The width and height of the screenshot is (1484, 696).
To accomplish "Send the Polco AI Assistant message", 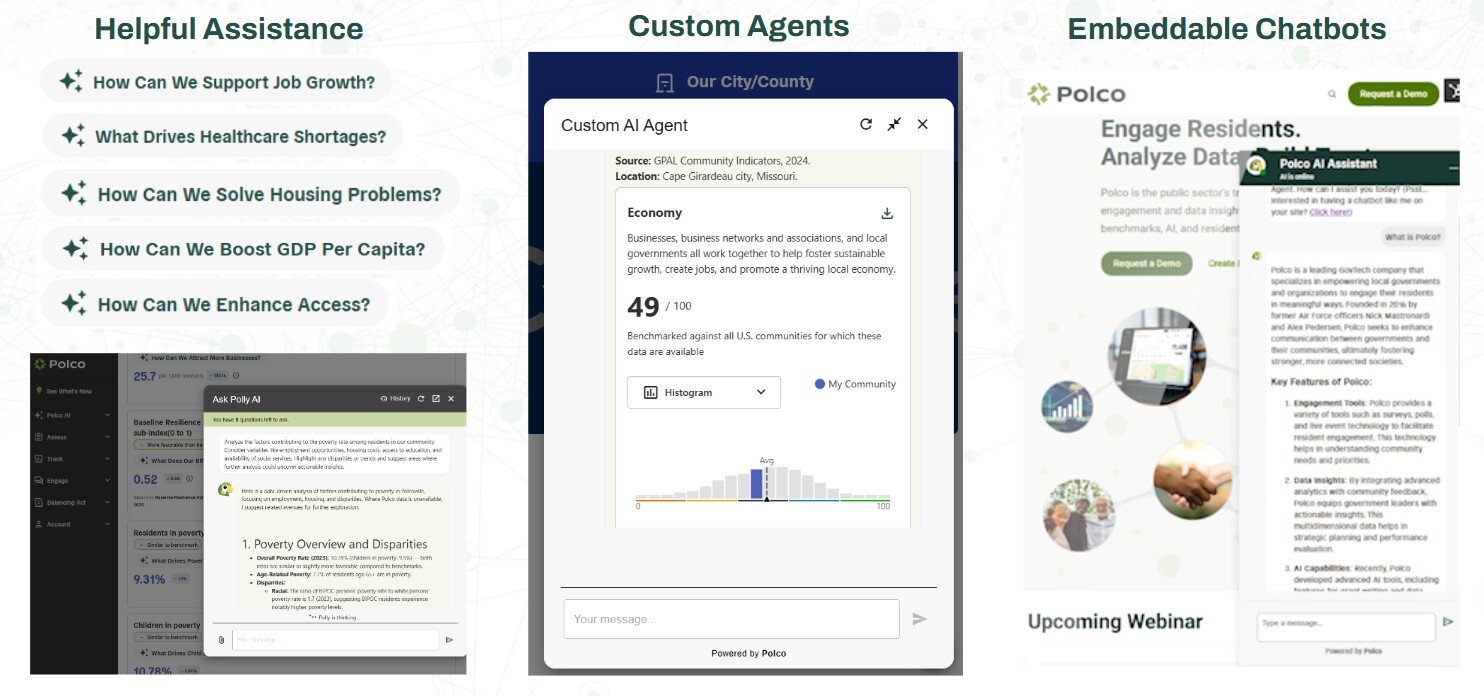I will (x=1448, y=622).
